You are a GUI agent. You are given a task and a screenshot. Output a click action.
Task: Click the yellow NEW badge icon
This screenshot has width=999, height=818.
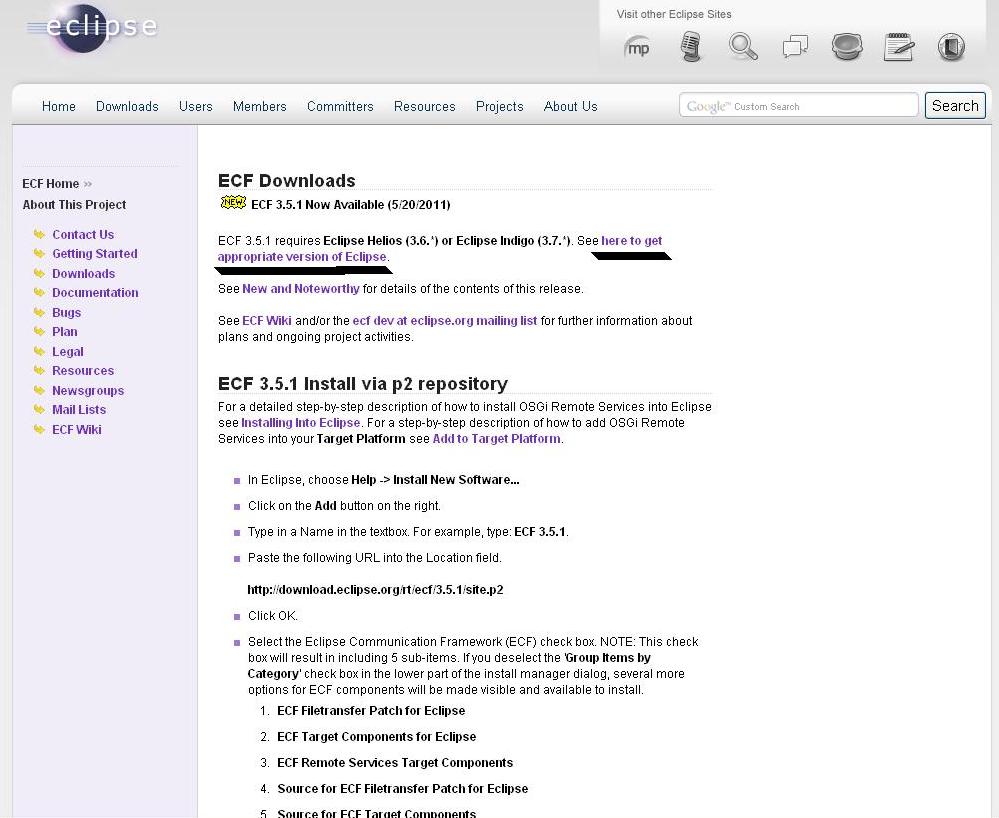pos(233,203)
